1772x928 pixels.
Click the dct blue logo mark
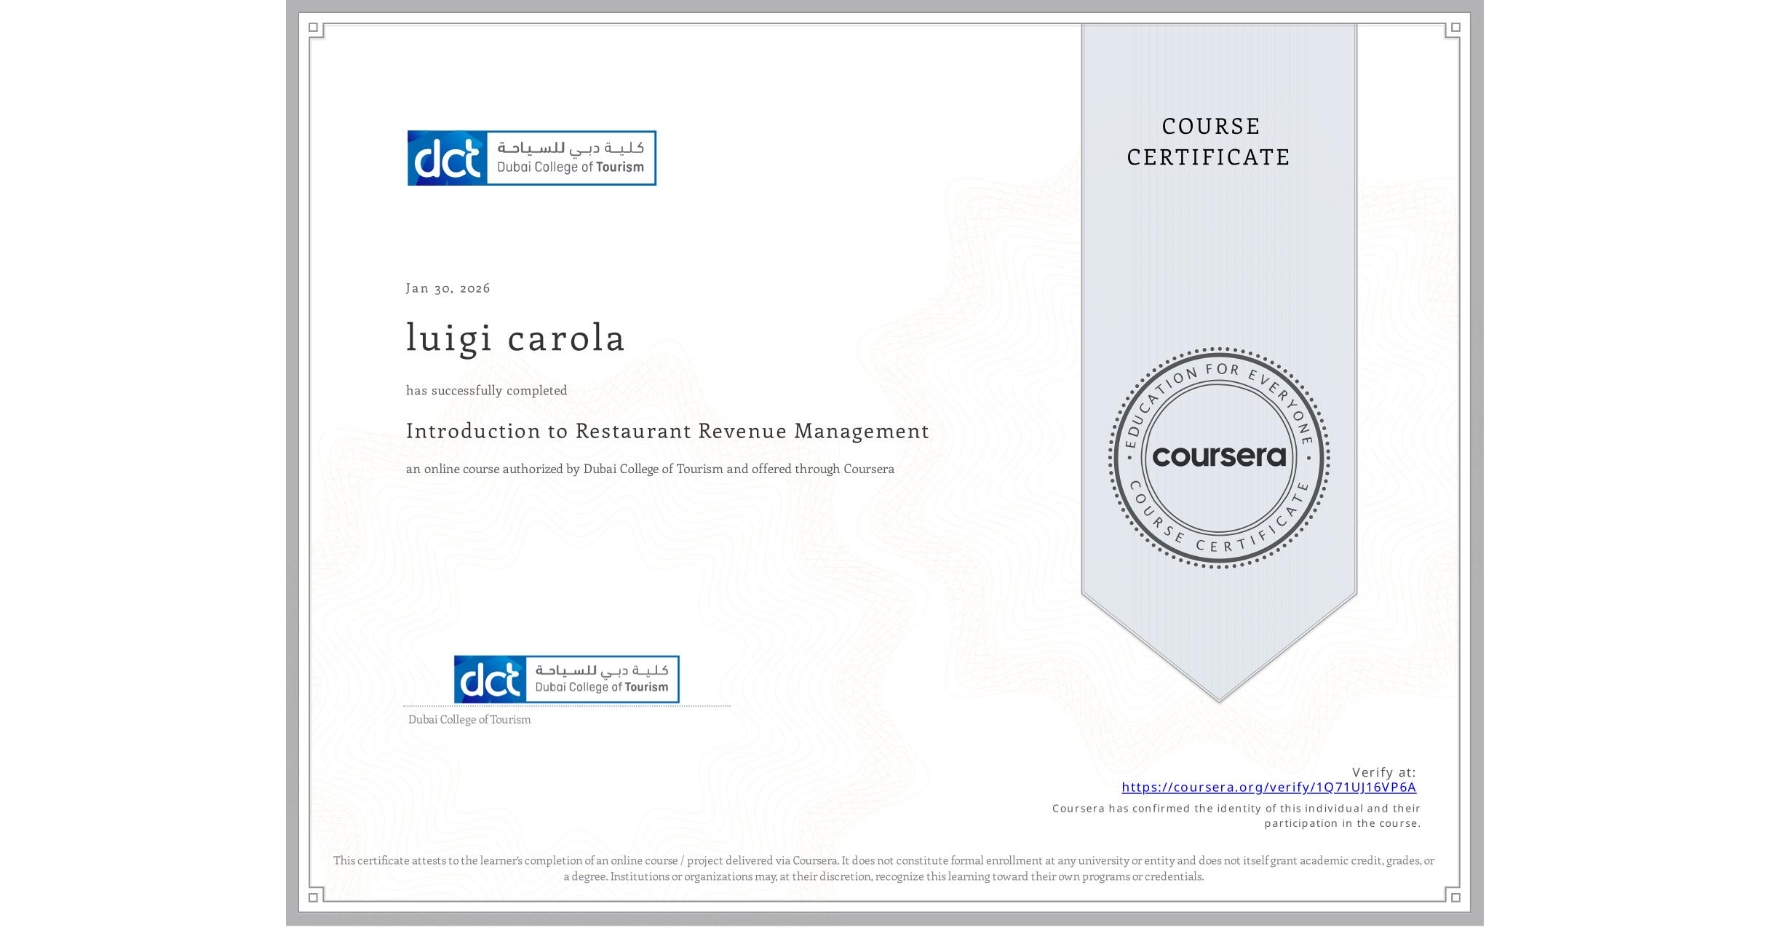click(x=448, y=157)
